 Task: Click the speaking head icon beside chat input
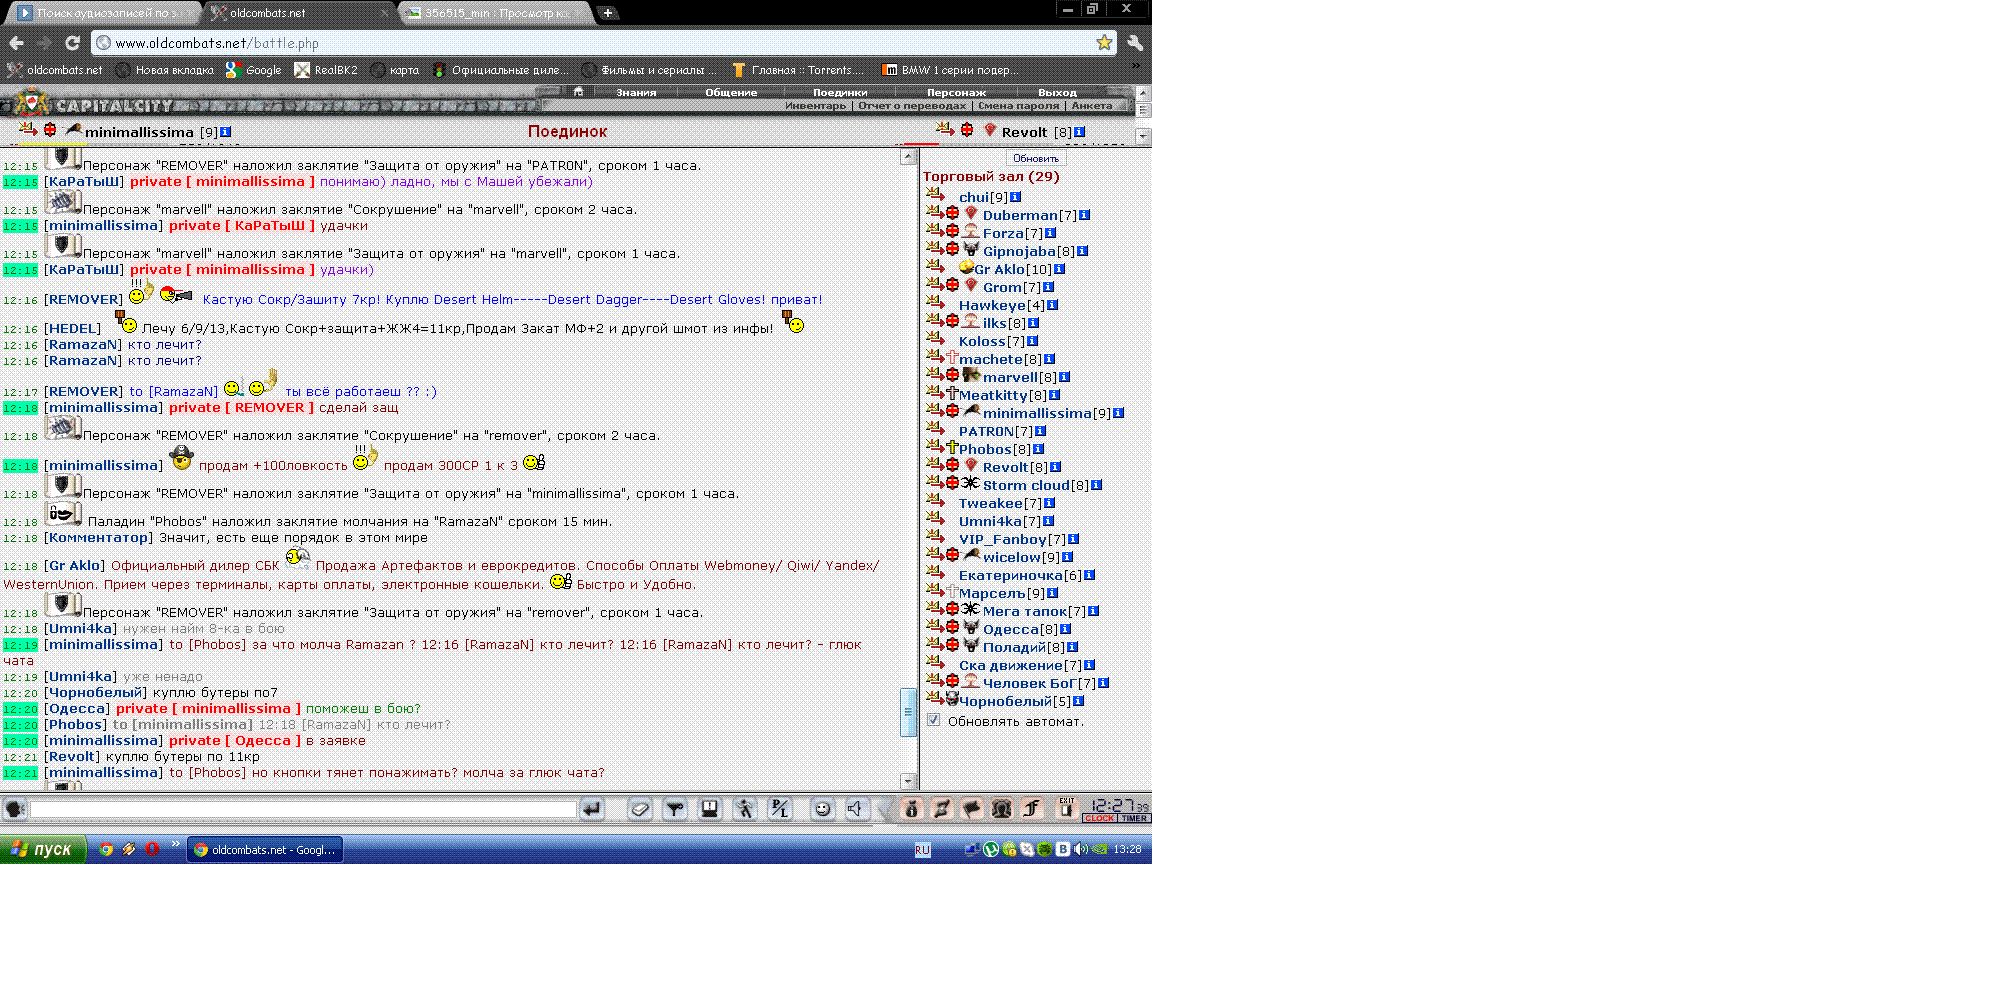15,809
